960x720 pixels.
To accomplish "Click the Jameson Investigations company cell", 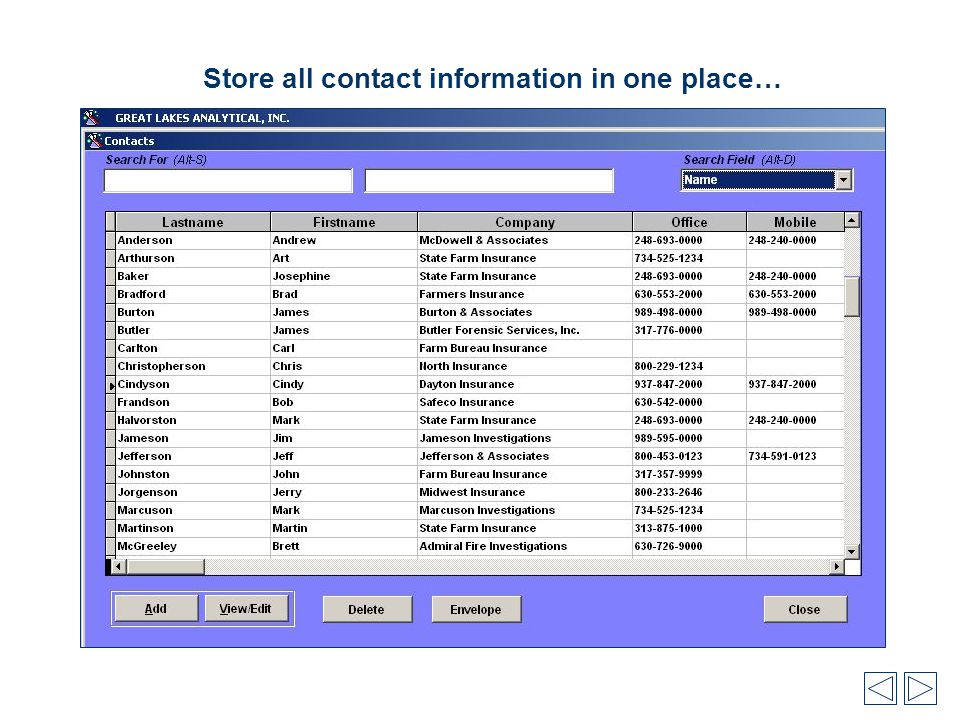I will click(525, 438).
